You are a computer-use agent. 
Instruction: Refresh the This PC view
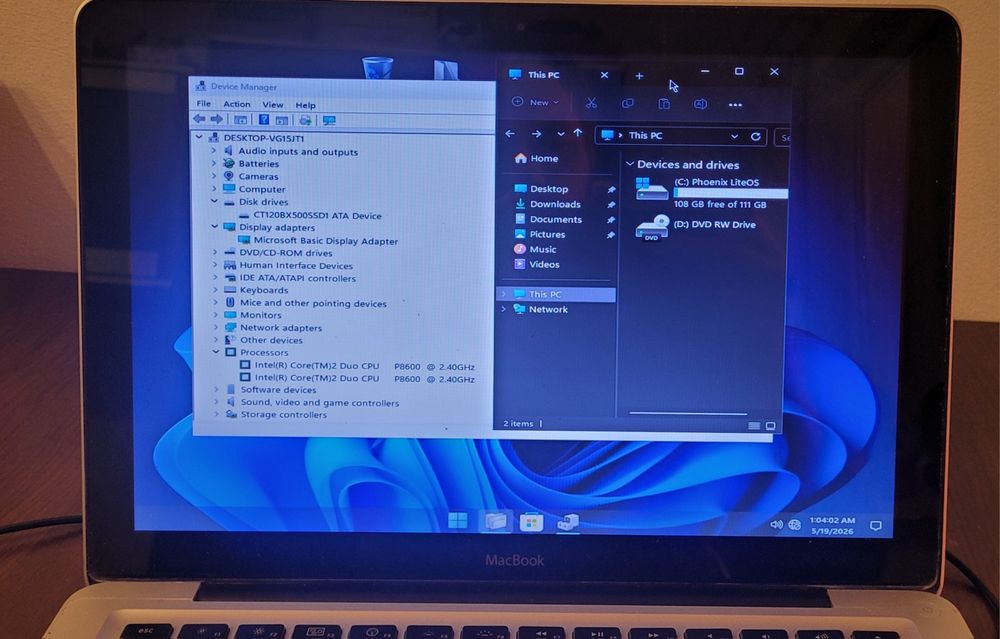[x=756, y=136]
